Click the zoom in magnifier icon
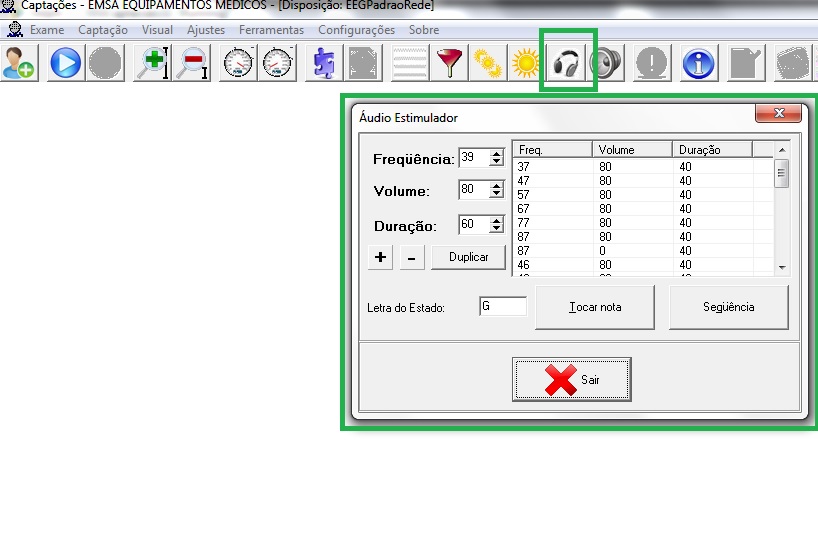 pyautogui.click(x=153, y=64)
